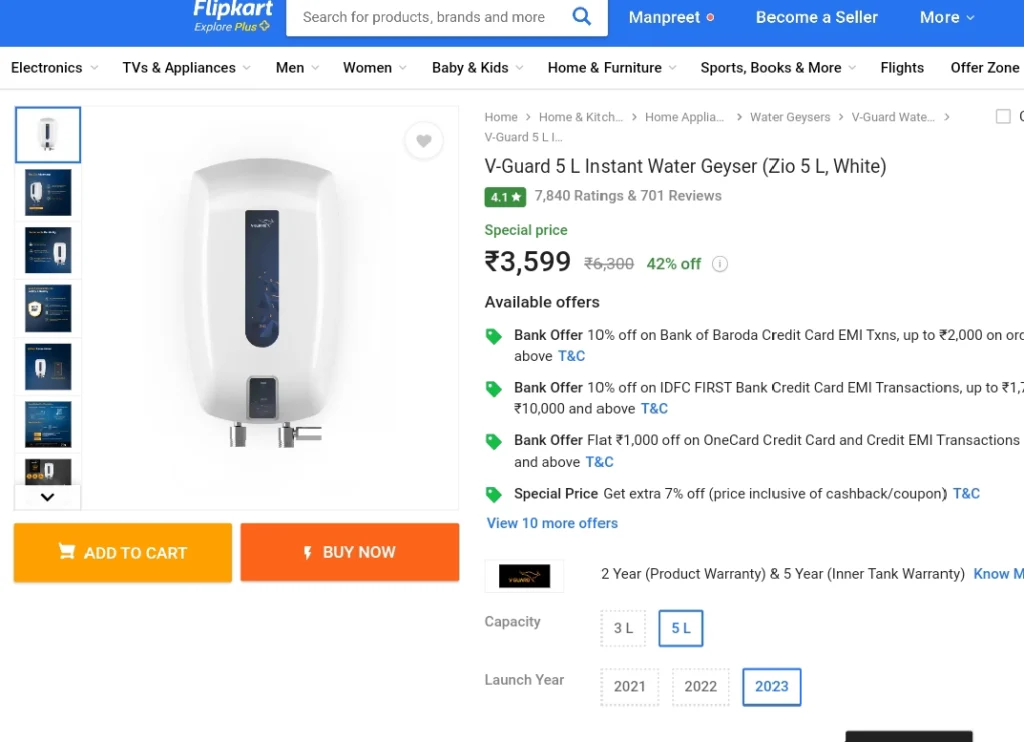Viewport: 1024px width, 742px height.
Task: Click the Flipkart logo
Action: (x=233, y=9)
